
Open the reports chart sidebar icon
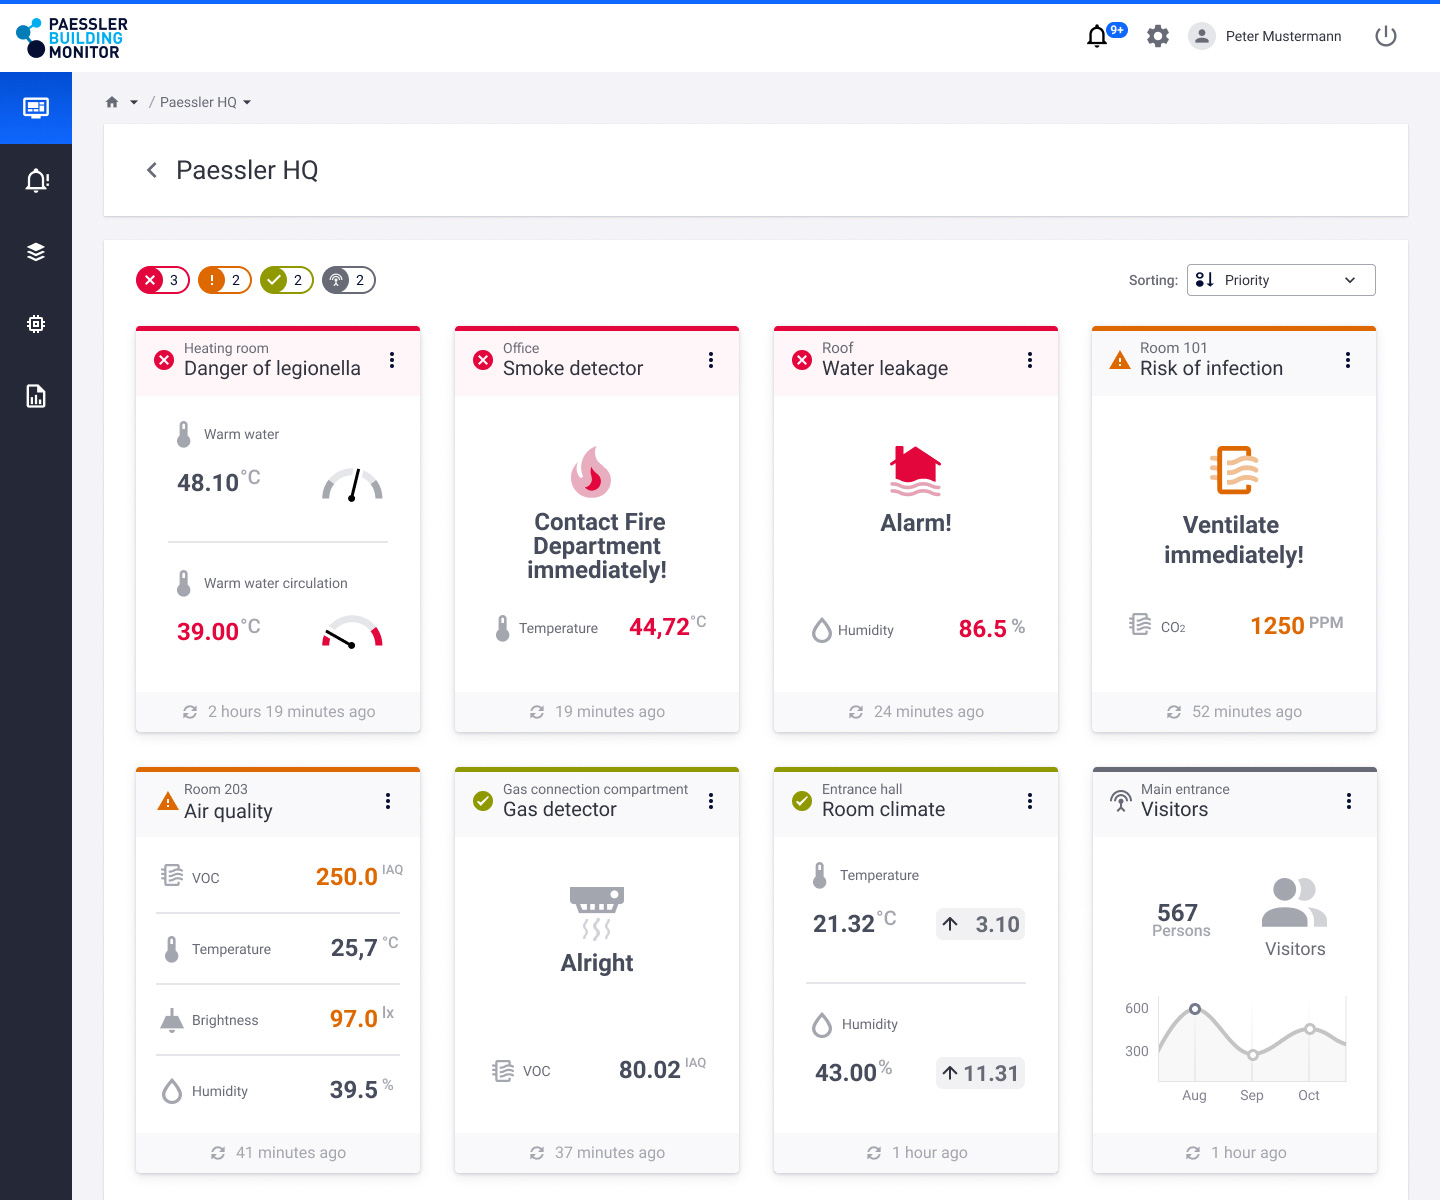click(36, 396)
